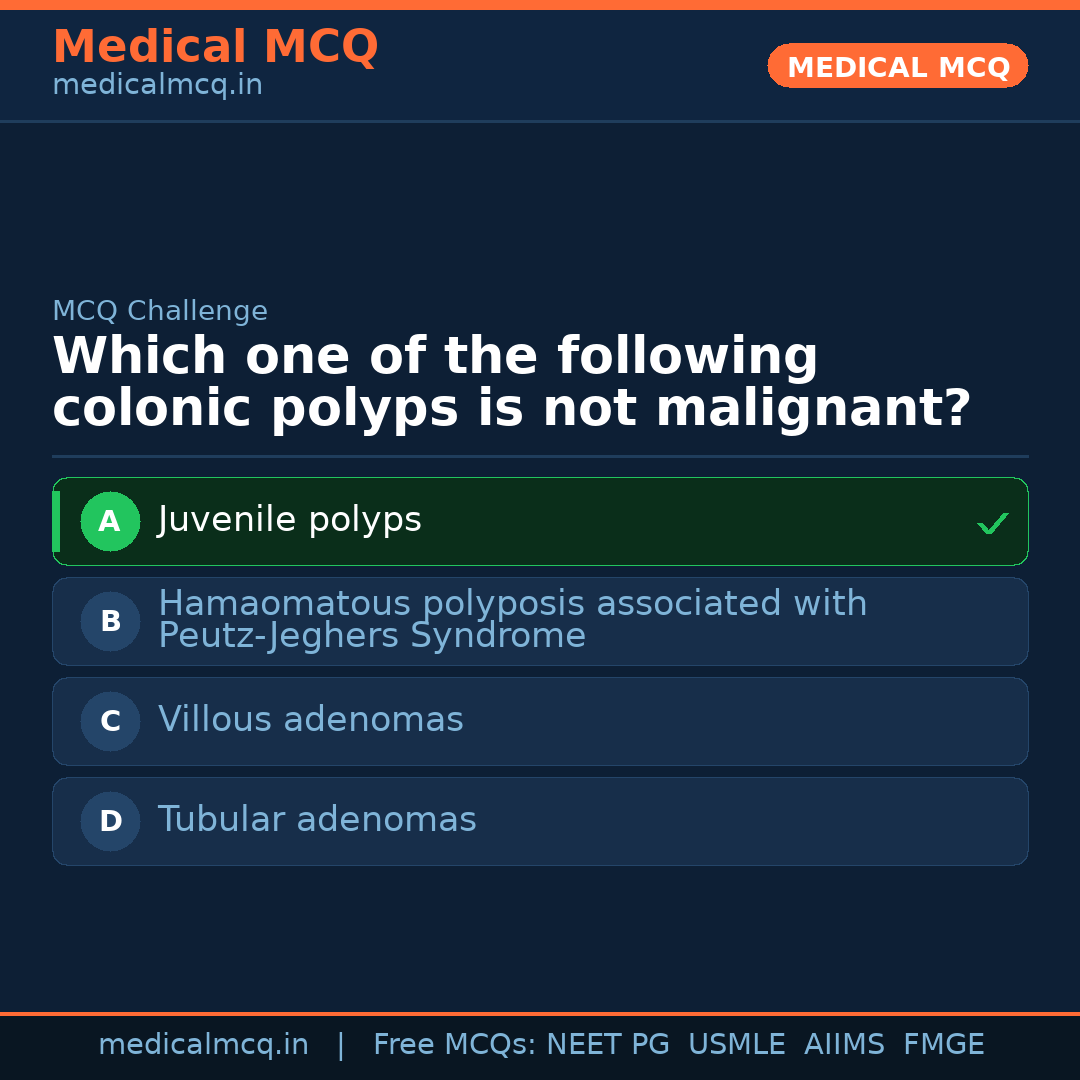Click the Medical MCQ header logo text
The width and height of the screenshot is (1080, 1080).
coord(215,47)
